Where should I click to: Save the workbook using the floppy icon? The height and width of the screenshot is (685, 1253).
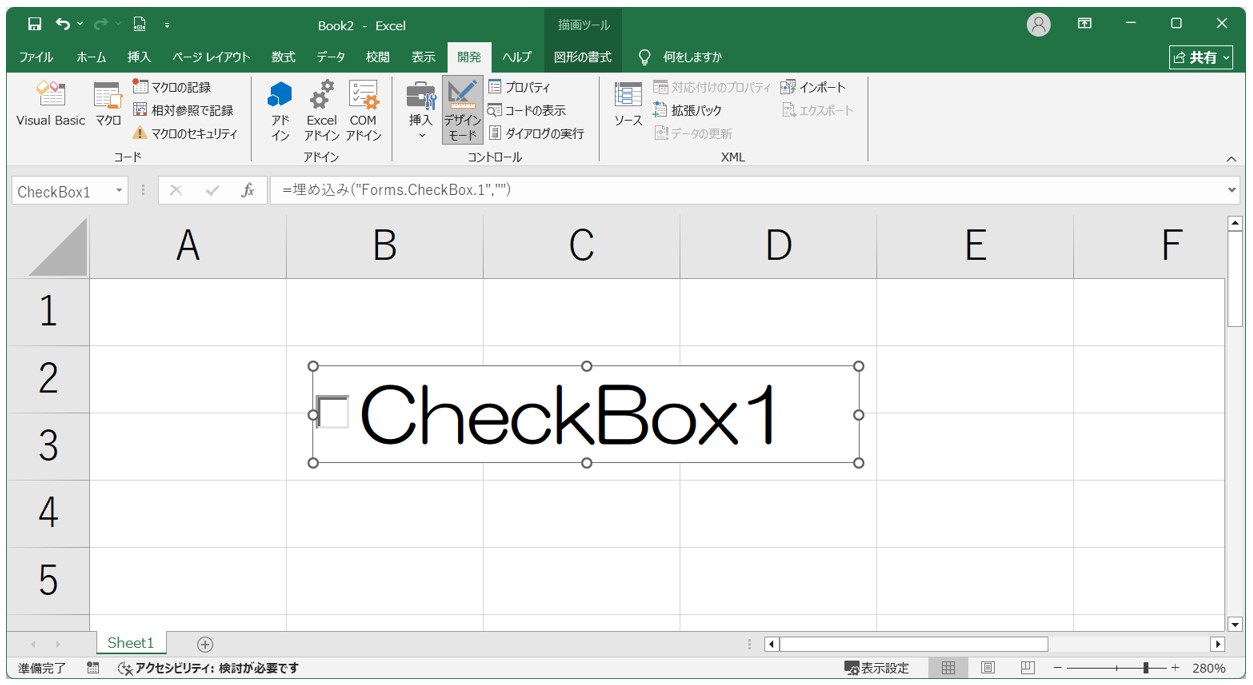click(x=35, y=24)
